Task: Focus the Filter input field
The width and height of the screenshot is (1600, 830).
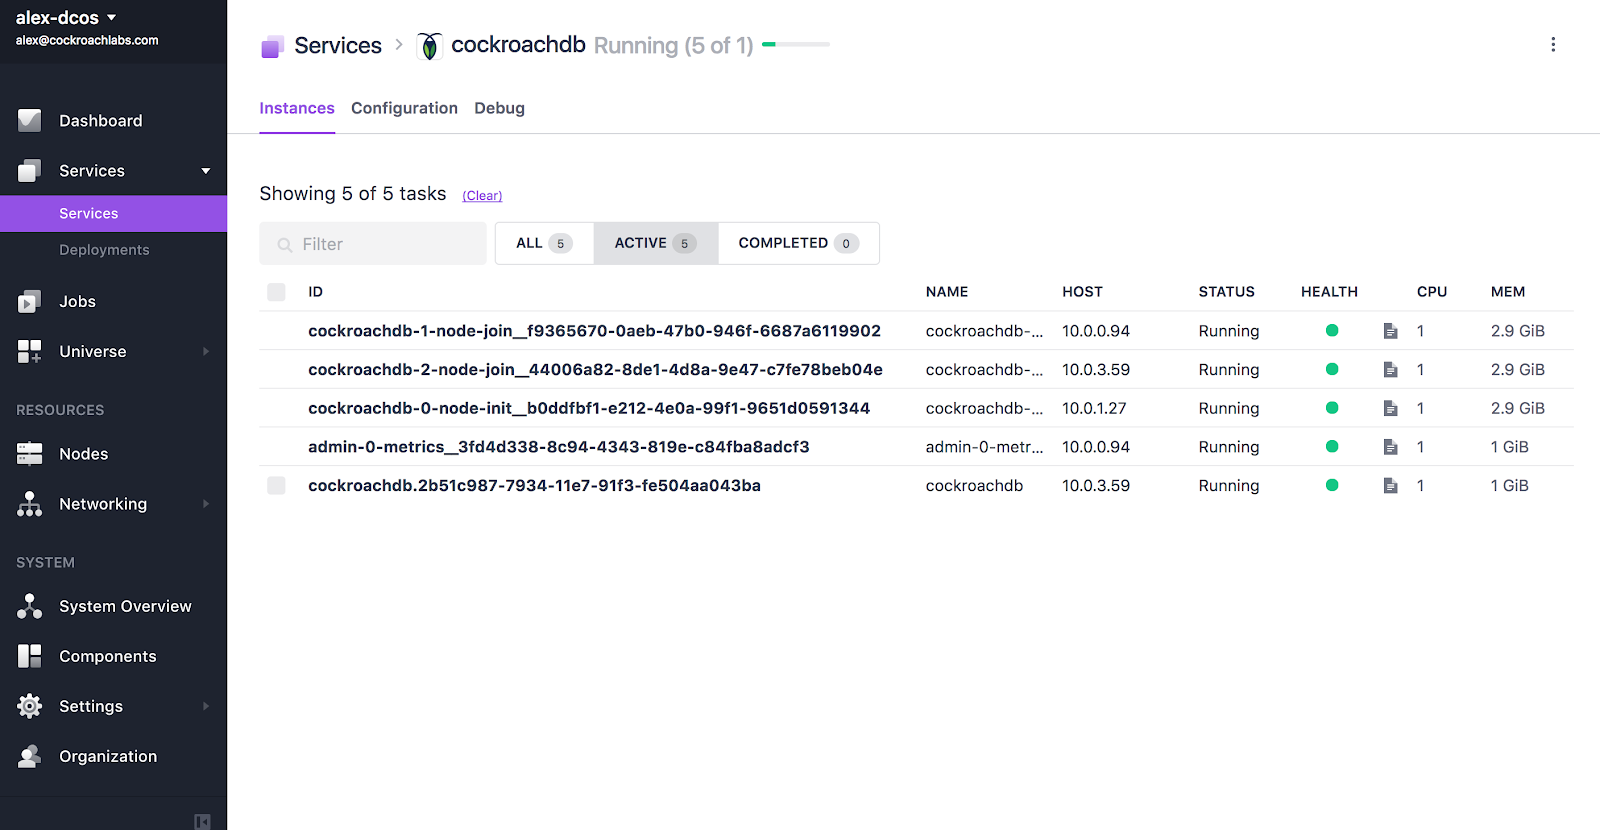Action: click(x=373, y=244)
